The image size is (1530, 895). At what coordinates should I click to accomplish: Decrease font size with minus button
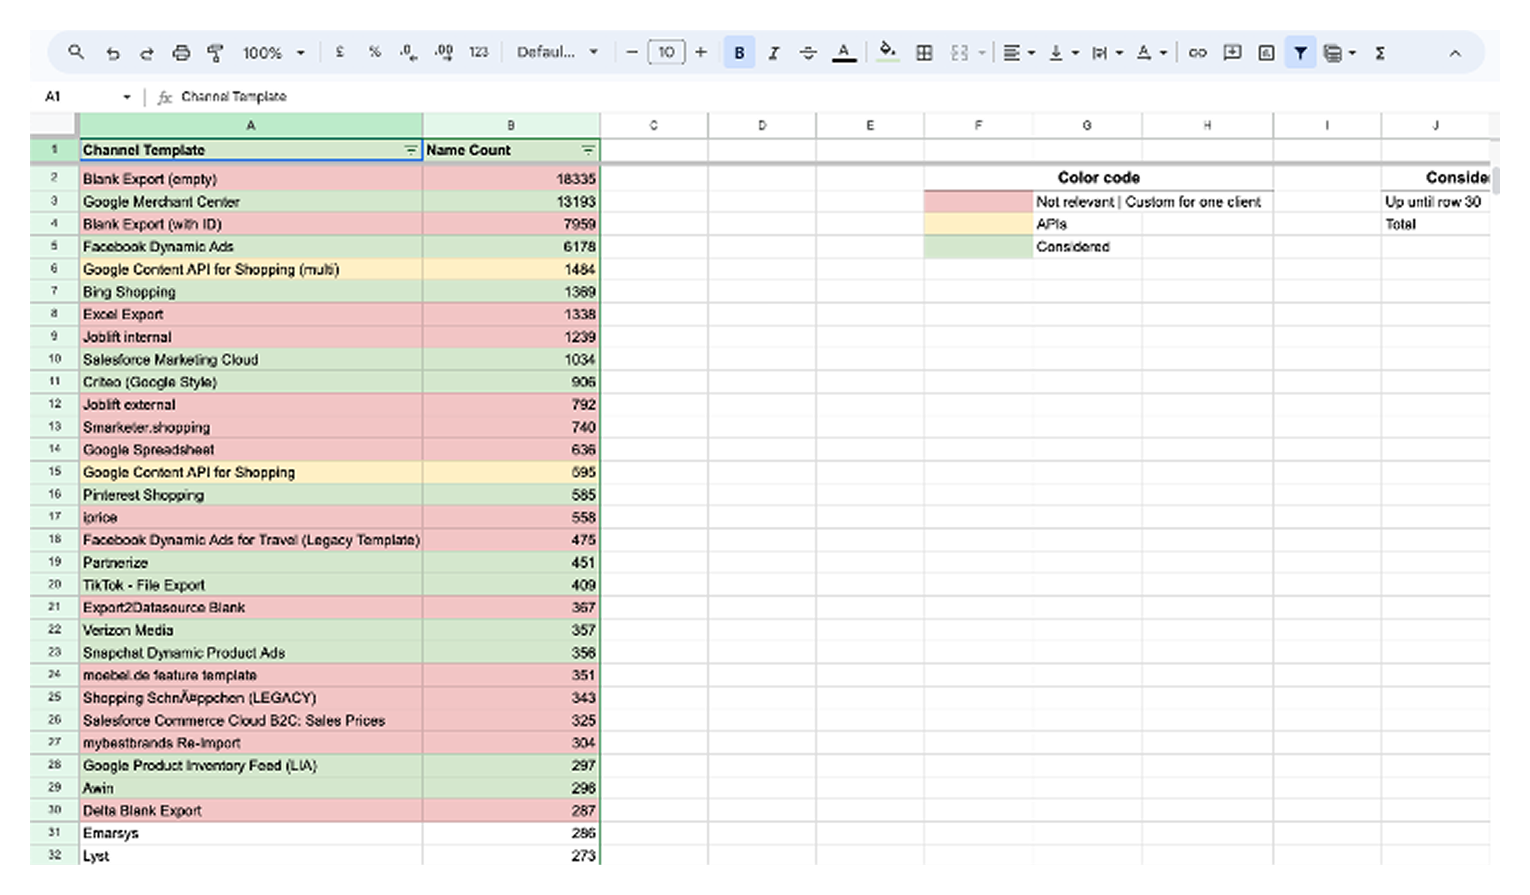(632, 52)
